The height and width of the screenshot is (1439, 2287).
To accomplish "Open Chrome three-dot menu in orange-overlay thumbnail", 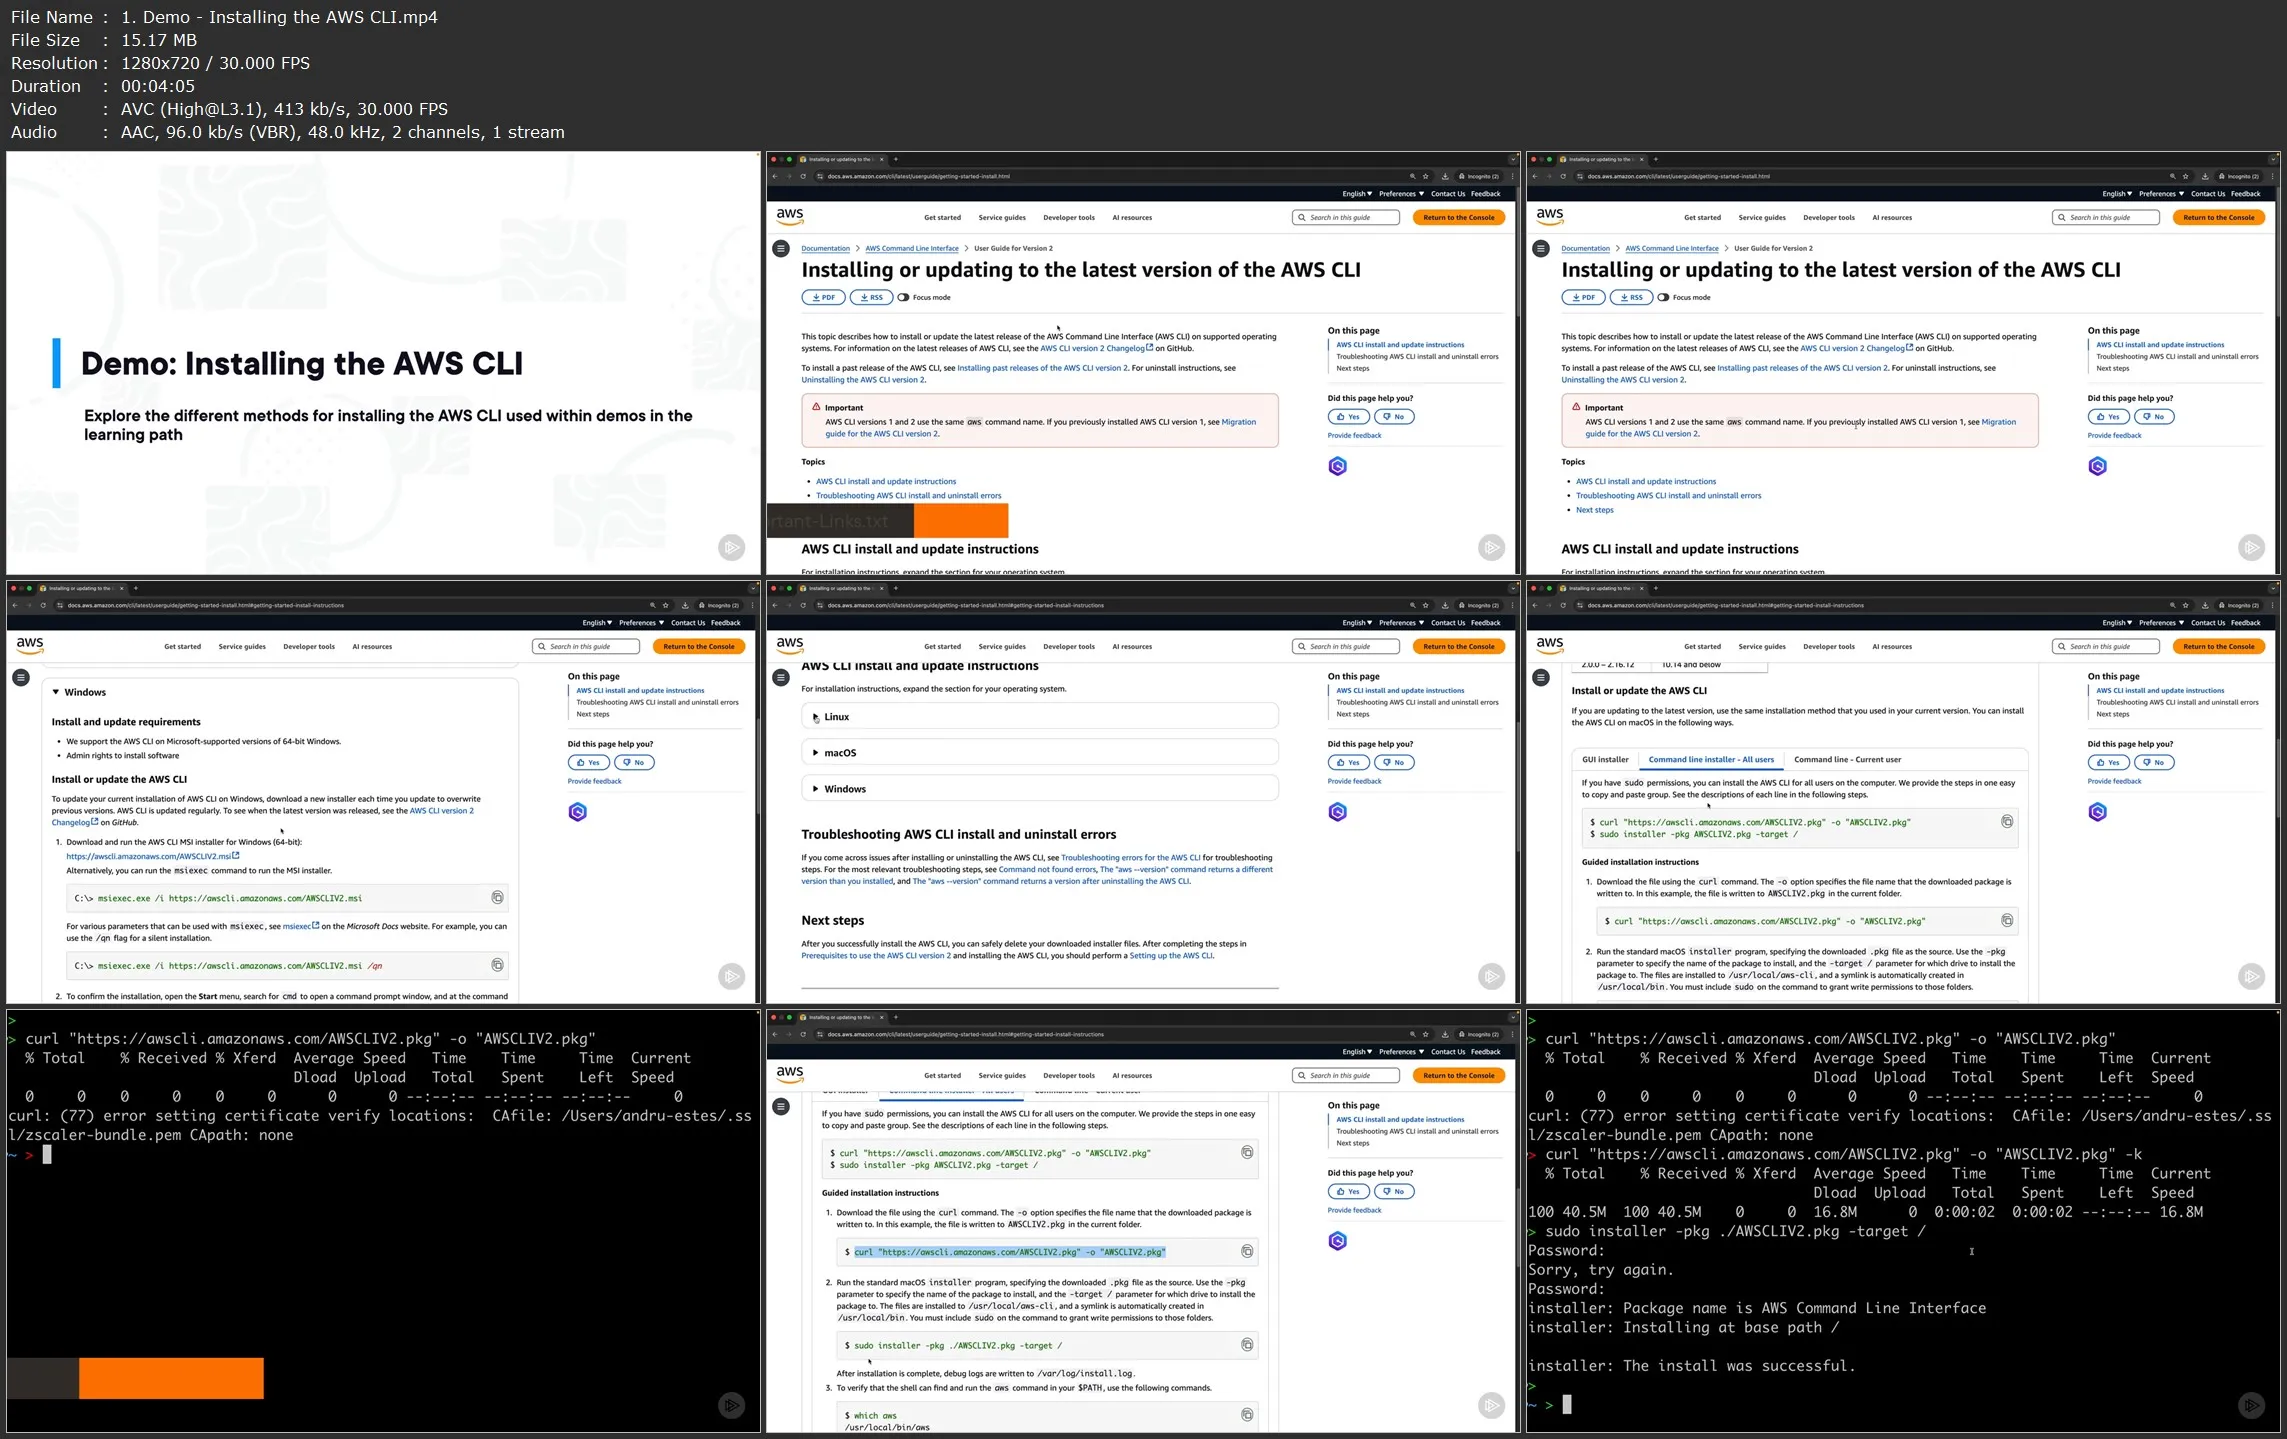I will [x=1512, y=176].
